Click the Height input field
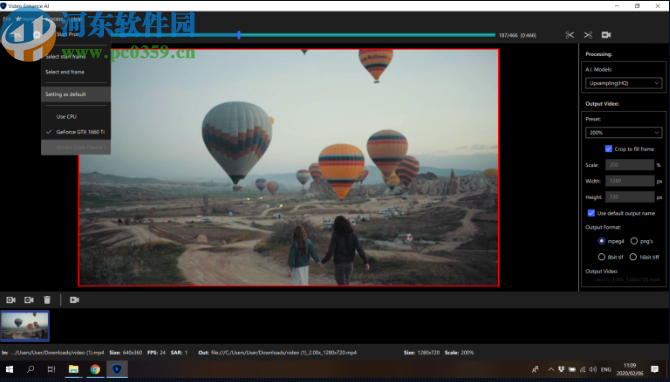Viewport: 670px width, 382px height. pos(629,197)
